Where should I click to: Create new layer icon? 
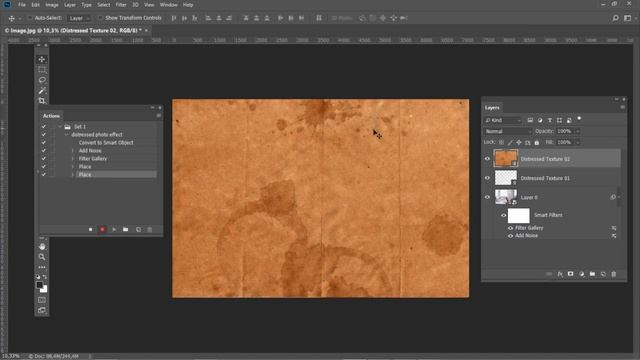coord(603,274)
